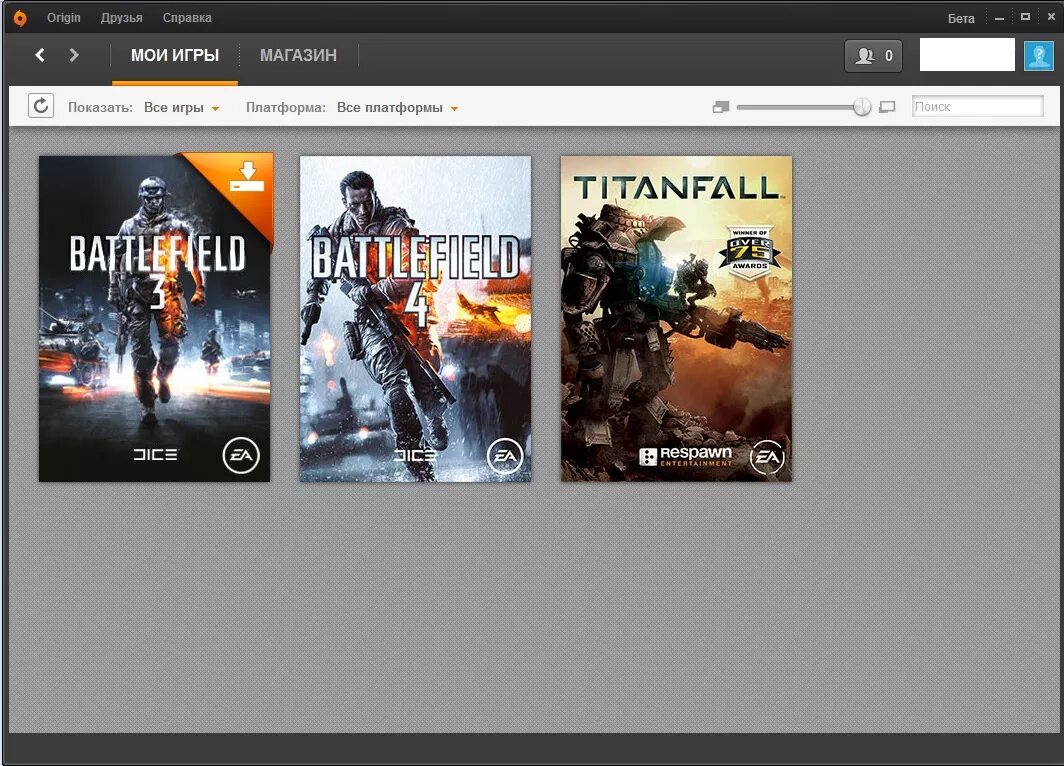Open the Друзья menu

[121, 18]
